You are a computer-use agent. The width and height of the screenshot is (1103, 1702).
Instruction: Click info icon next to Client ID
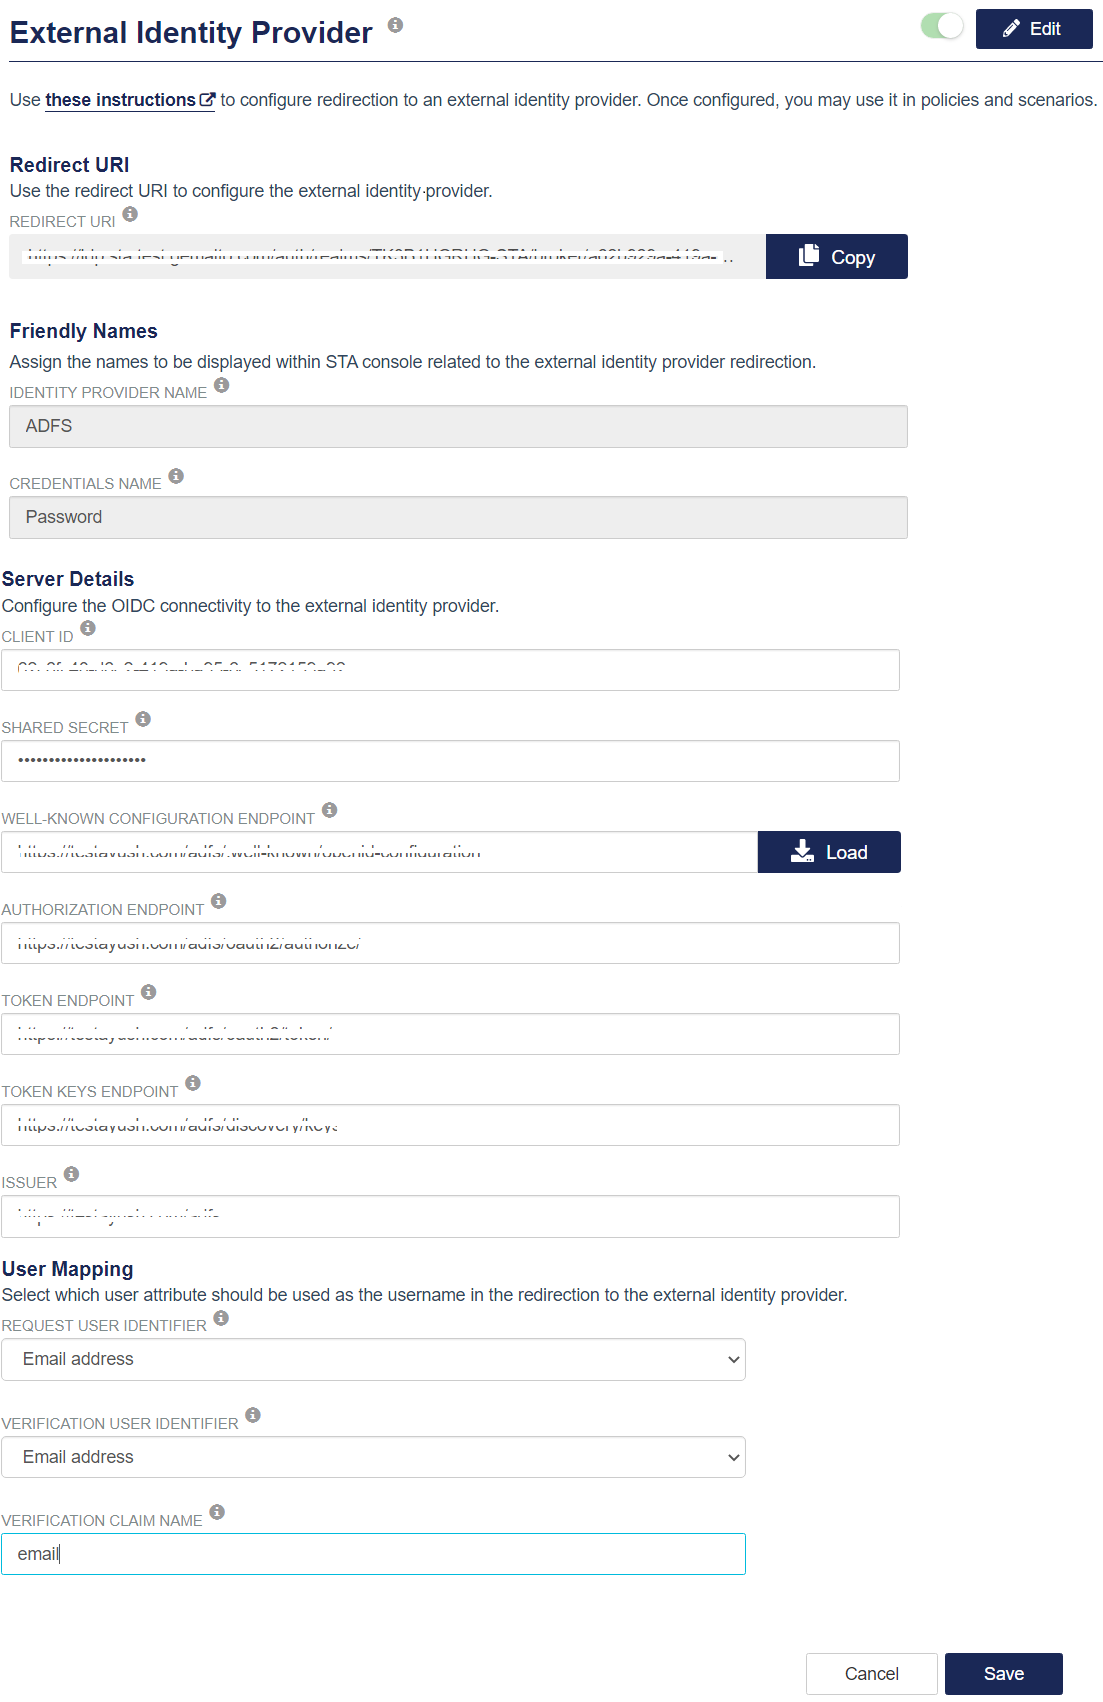pyautogui.click(x=88, y=628)
